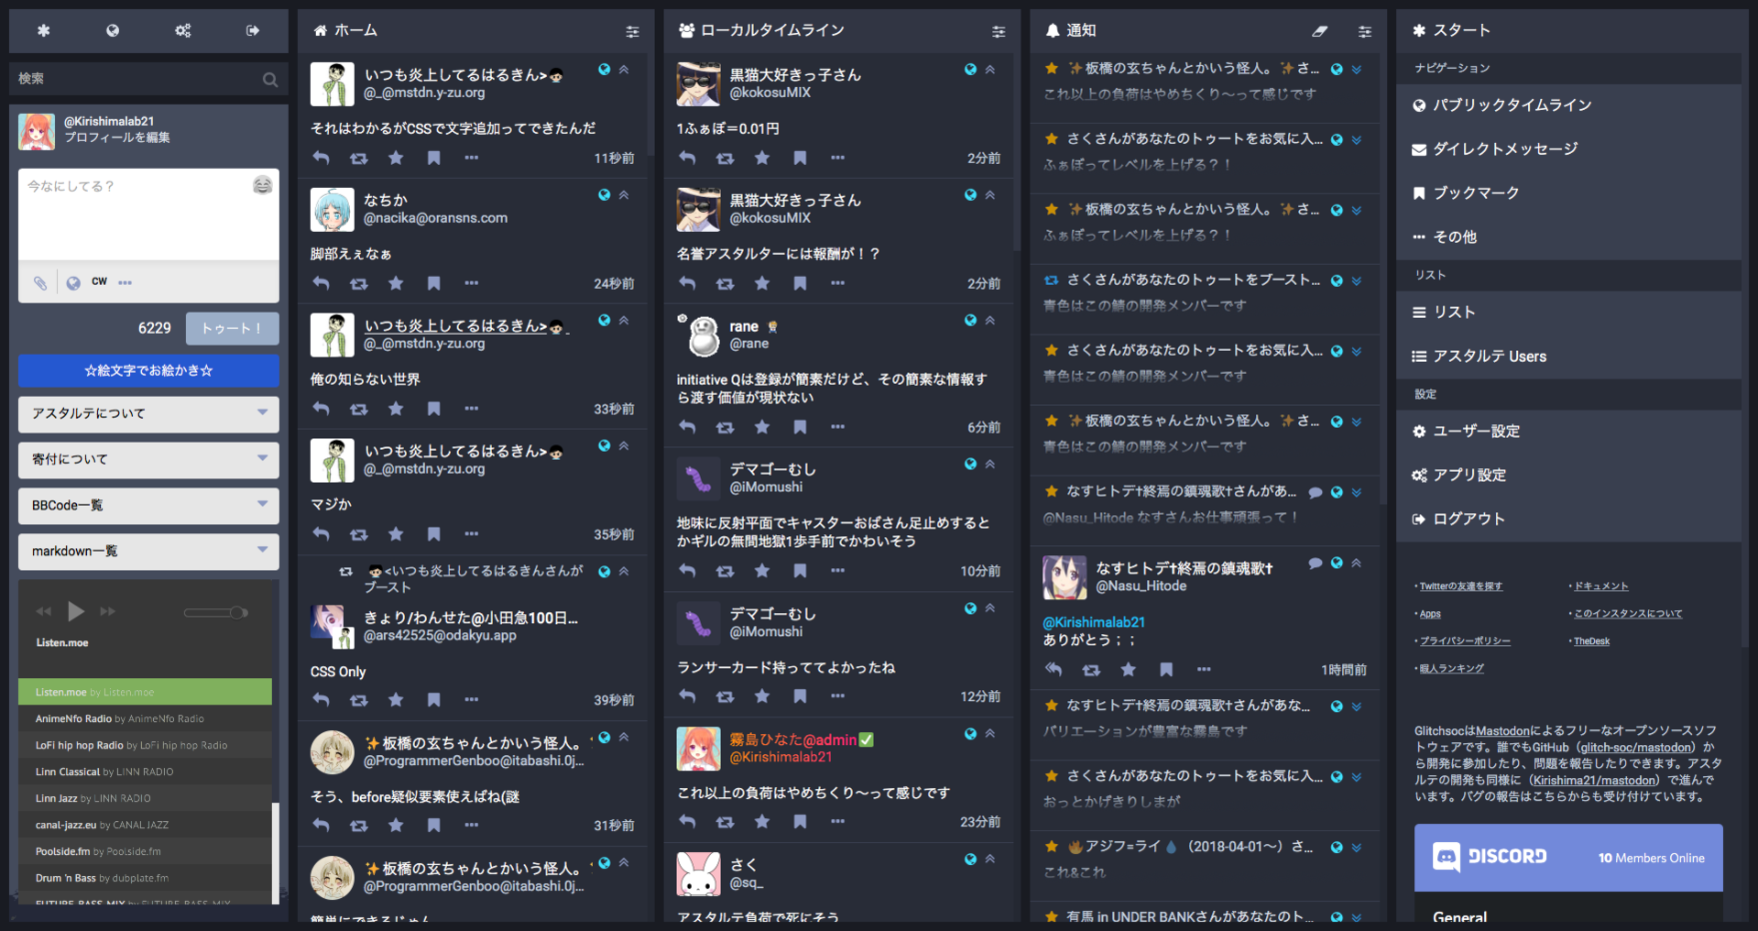Clear notifications with the eraser icon
Image resolution: width=1758 pixels, height=931 pixels.
click(1320, 31)
